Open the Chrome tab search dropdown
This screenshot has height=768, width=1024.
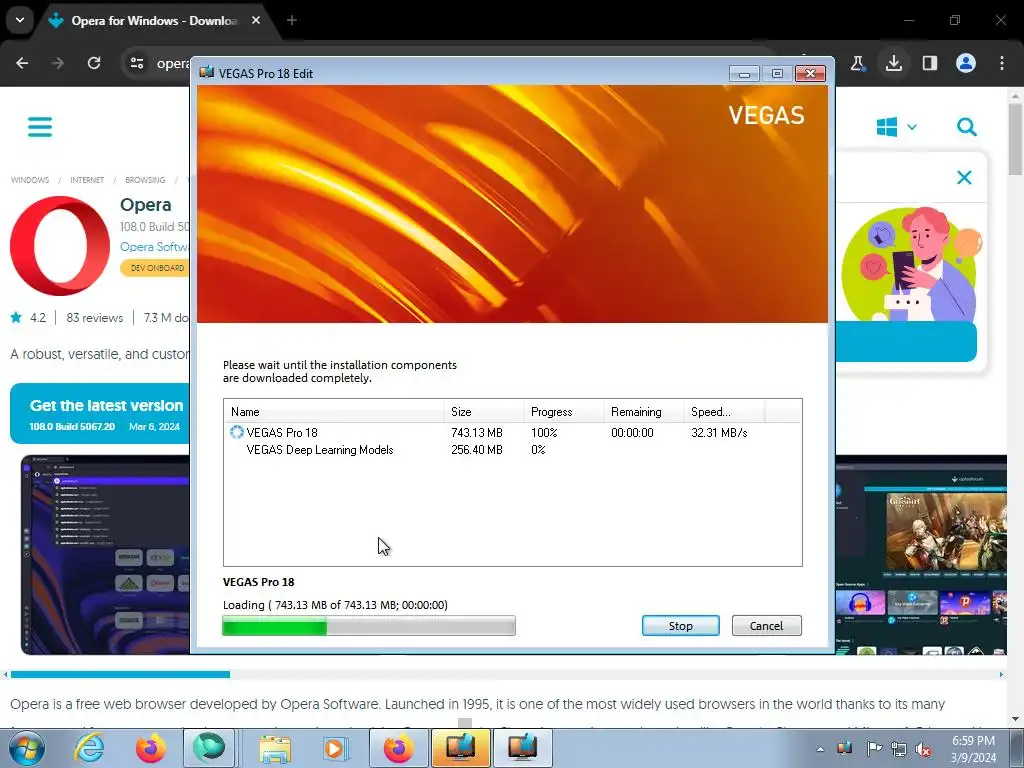coord(20,20)
